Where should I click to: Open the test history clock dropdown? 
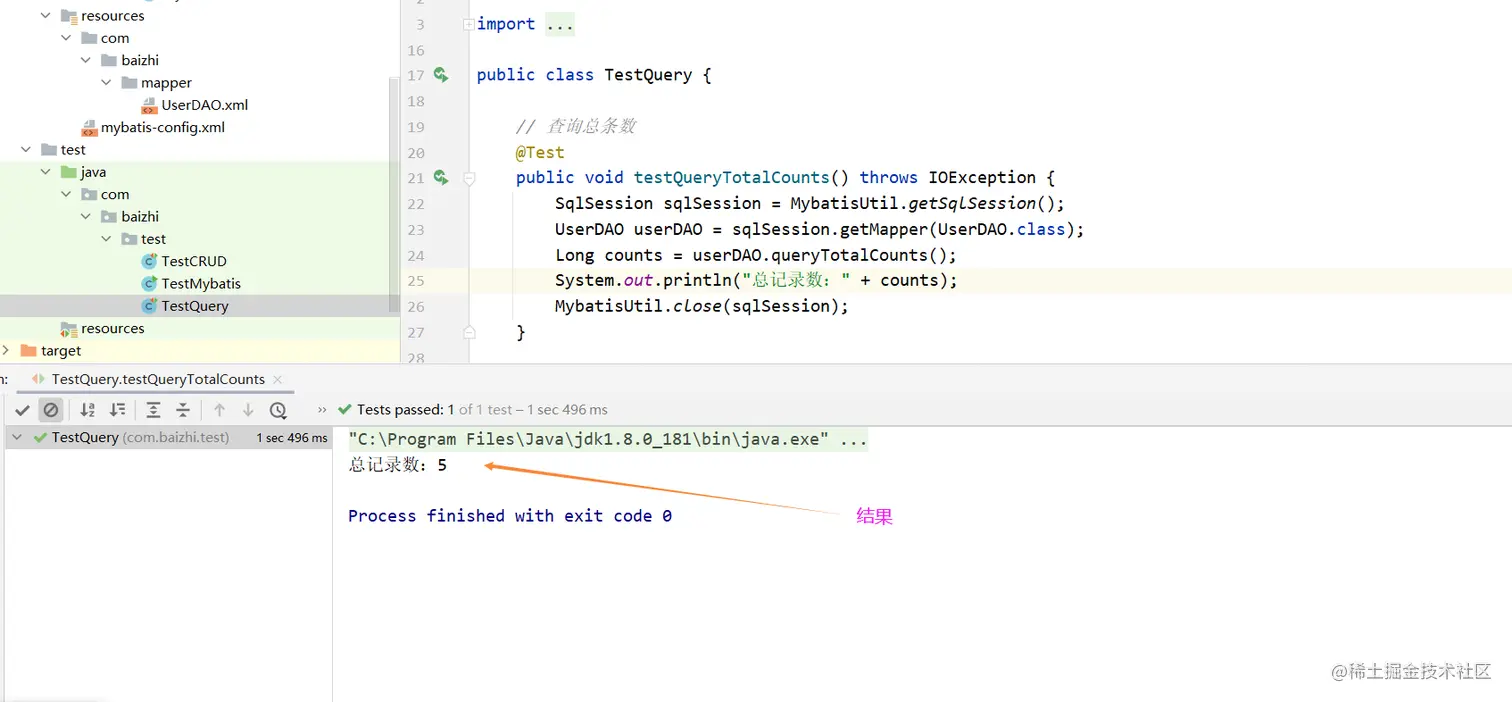pyautogui.click(x=278, y=410)
